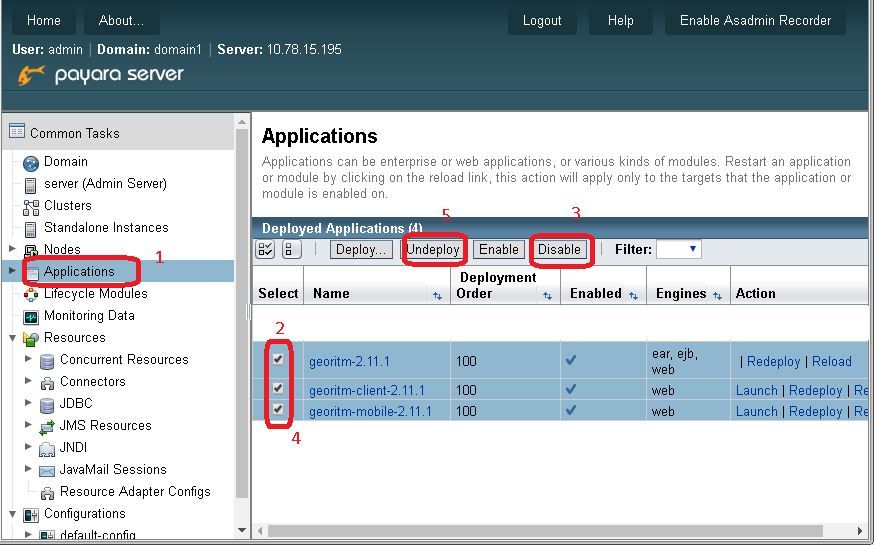Click the Payara server fish logo

(31, 75)
